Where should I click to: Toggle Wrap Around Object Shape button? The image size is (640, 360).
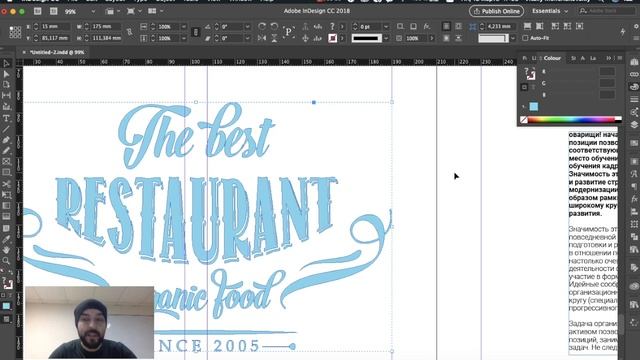click(446, 38)
